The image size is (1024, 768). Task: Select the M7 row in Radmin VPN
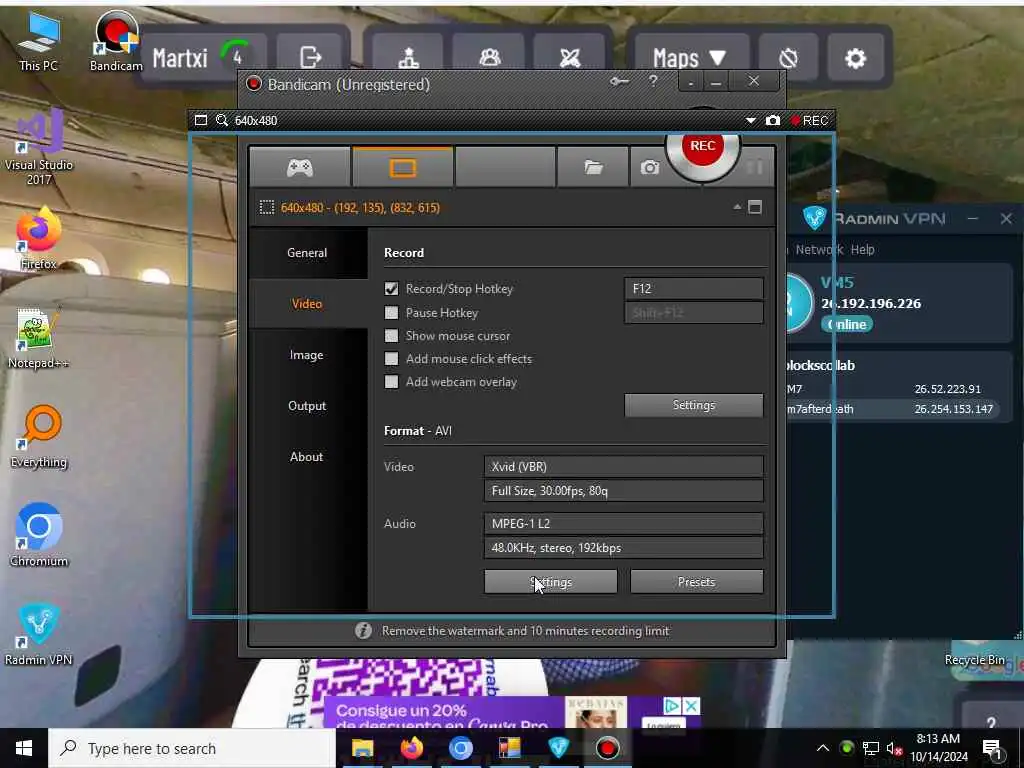point(892,389)
